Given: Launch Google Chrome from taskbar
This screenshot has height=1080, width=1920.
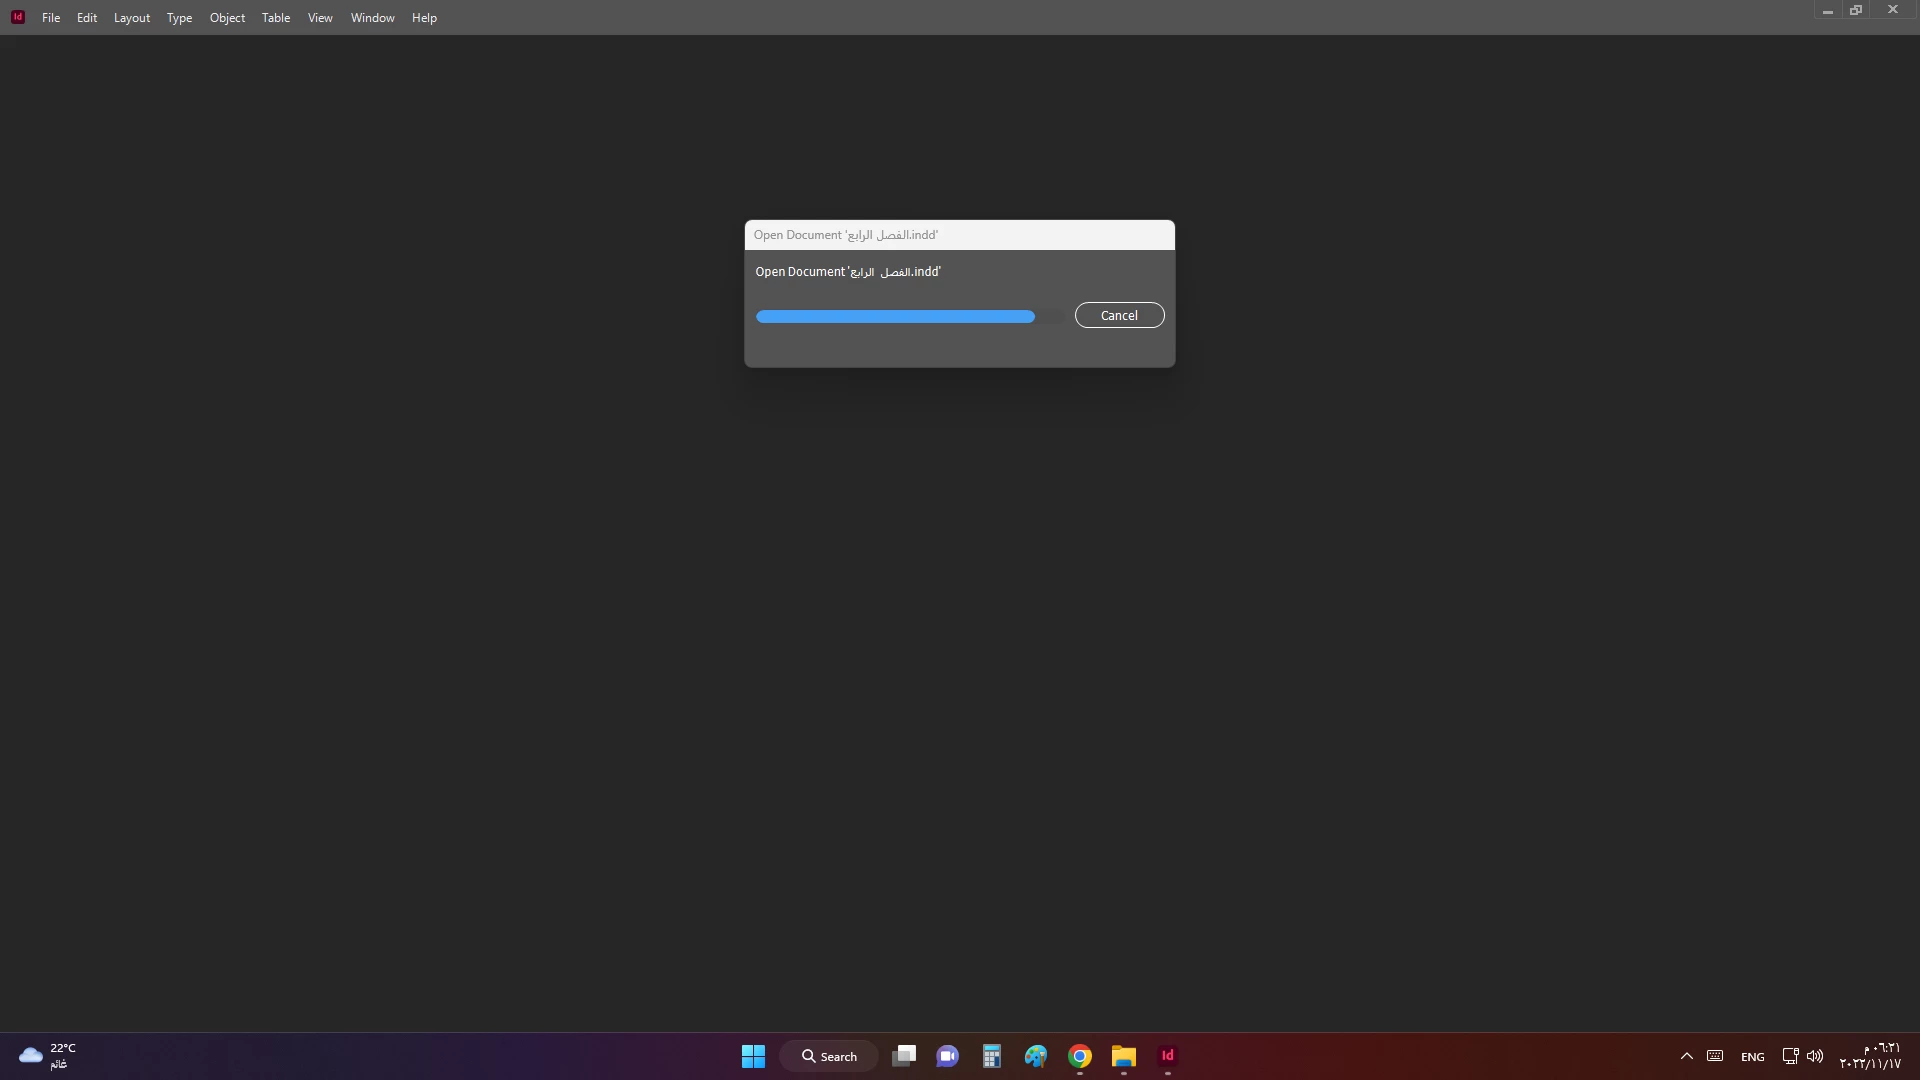Looking at the screenshot, I should click(x=1080, y=1056).
